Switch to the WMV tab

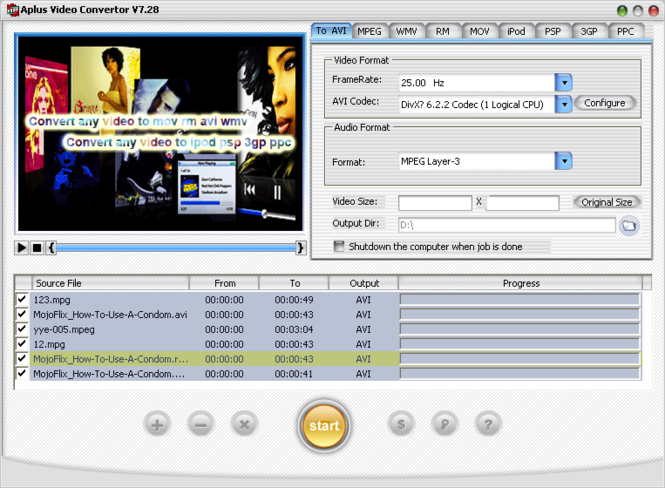[x=406, y=31]
